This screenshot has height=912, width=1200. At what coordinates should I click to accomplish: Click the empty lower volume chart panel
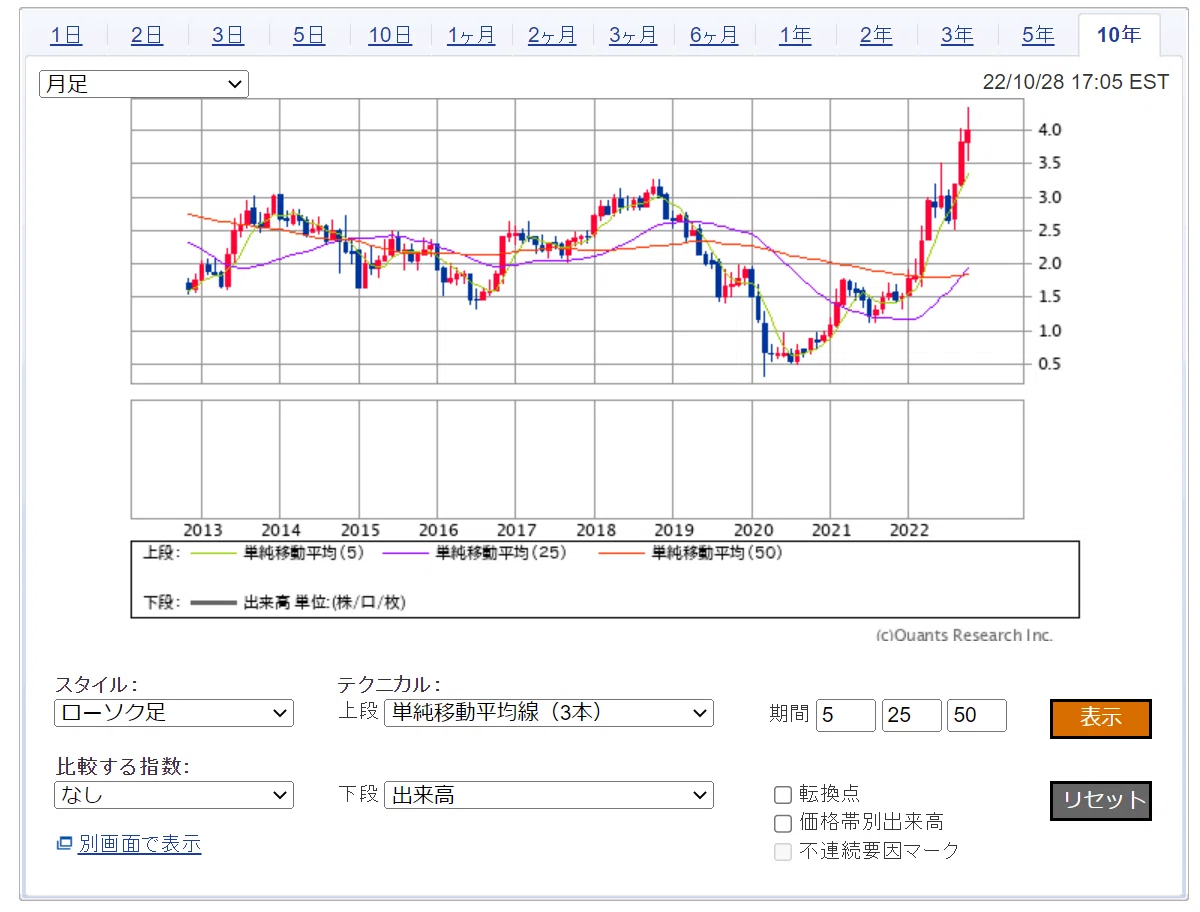click(x=577, y=459)
